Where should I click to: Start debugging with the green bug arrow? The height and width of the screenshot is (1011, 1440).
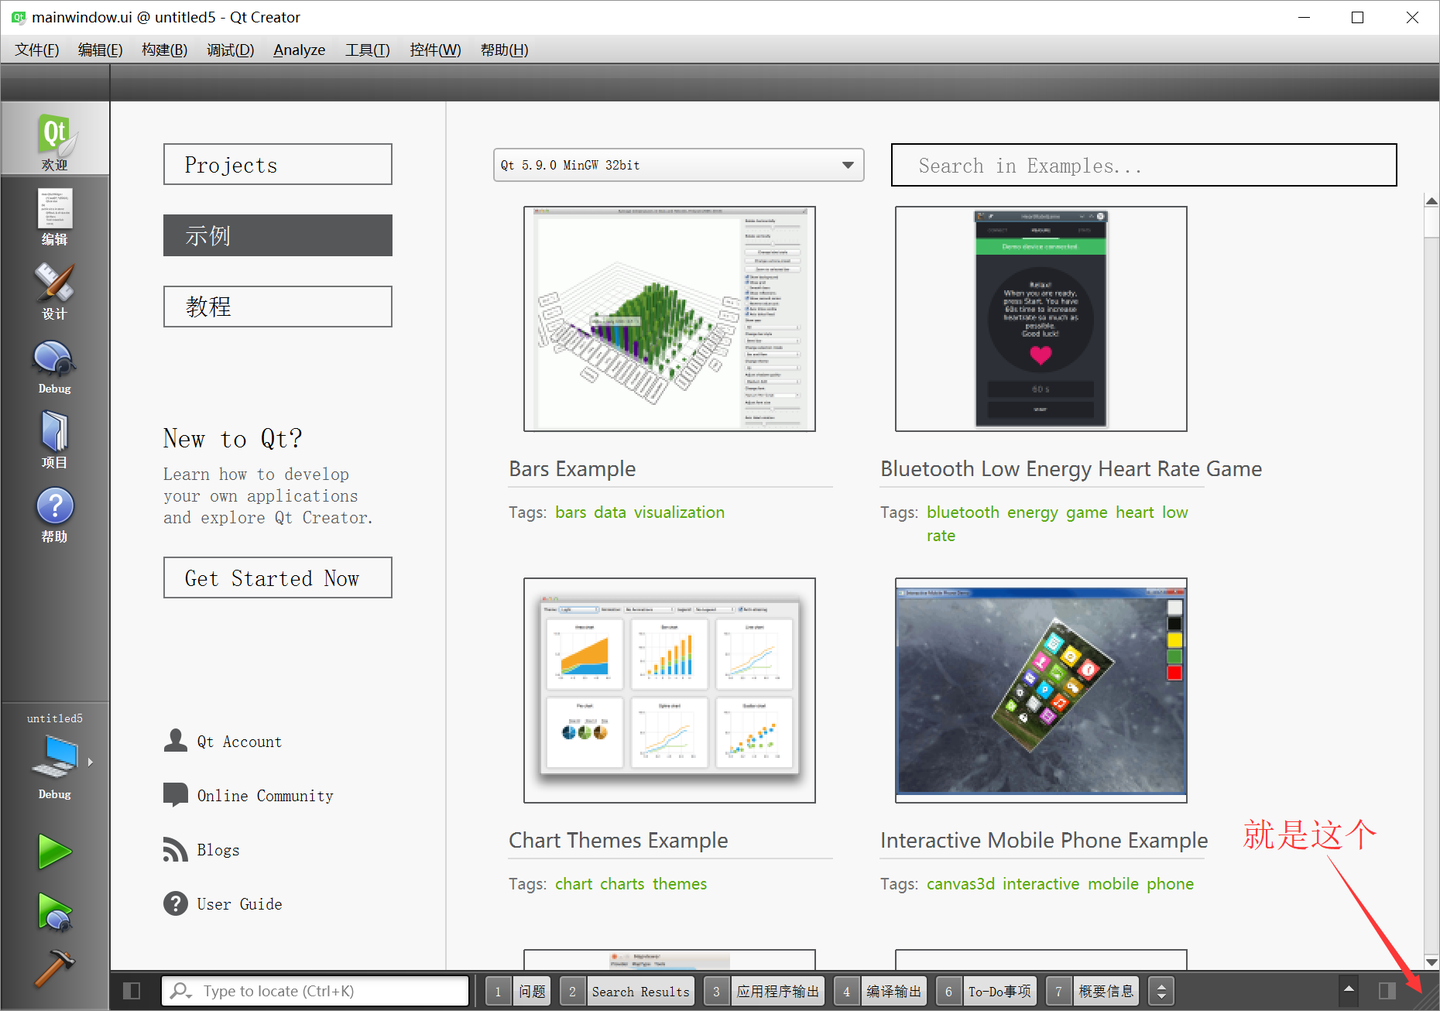[x=54, y=912]
